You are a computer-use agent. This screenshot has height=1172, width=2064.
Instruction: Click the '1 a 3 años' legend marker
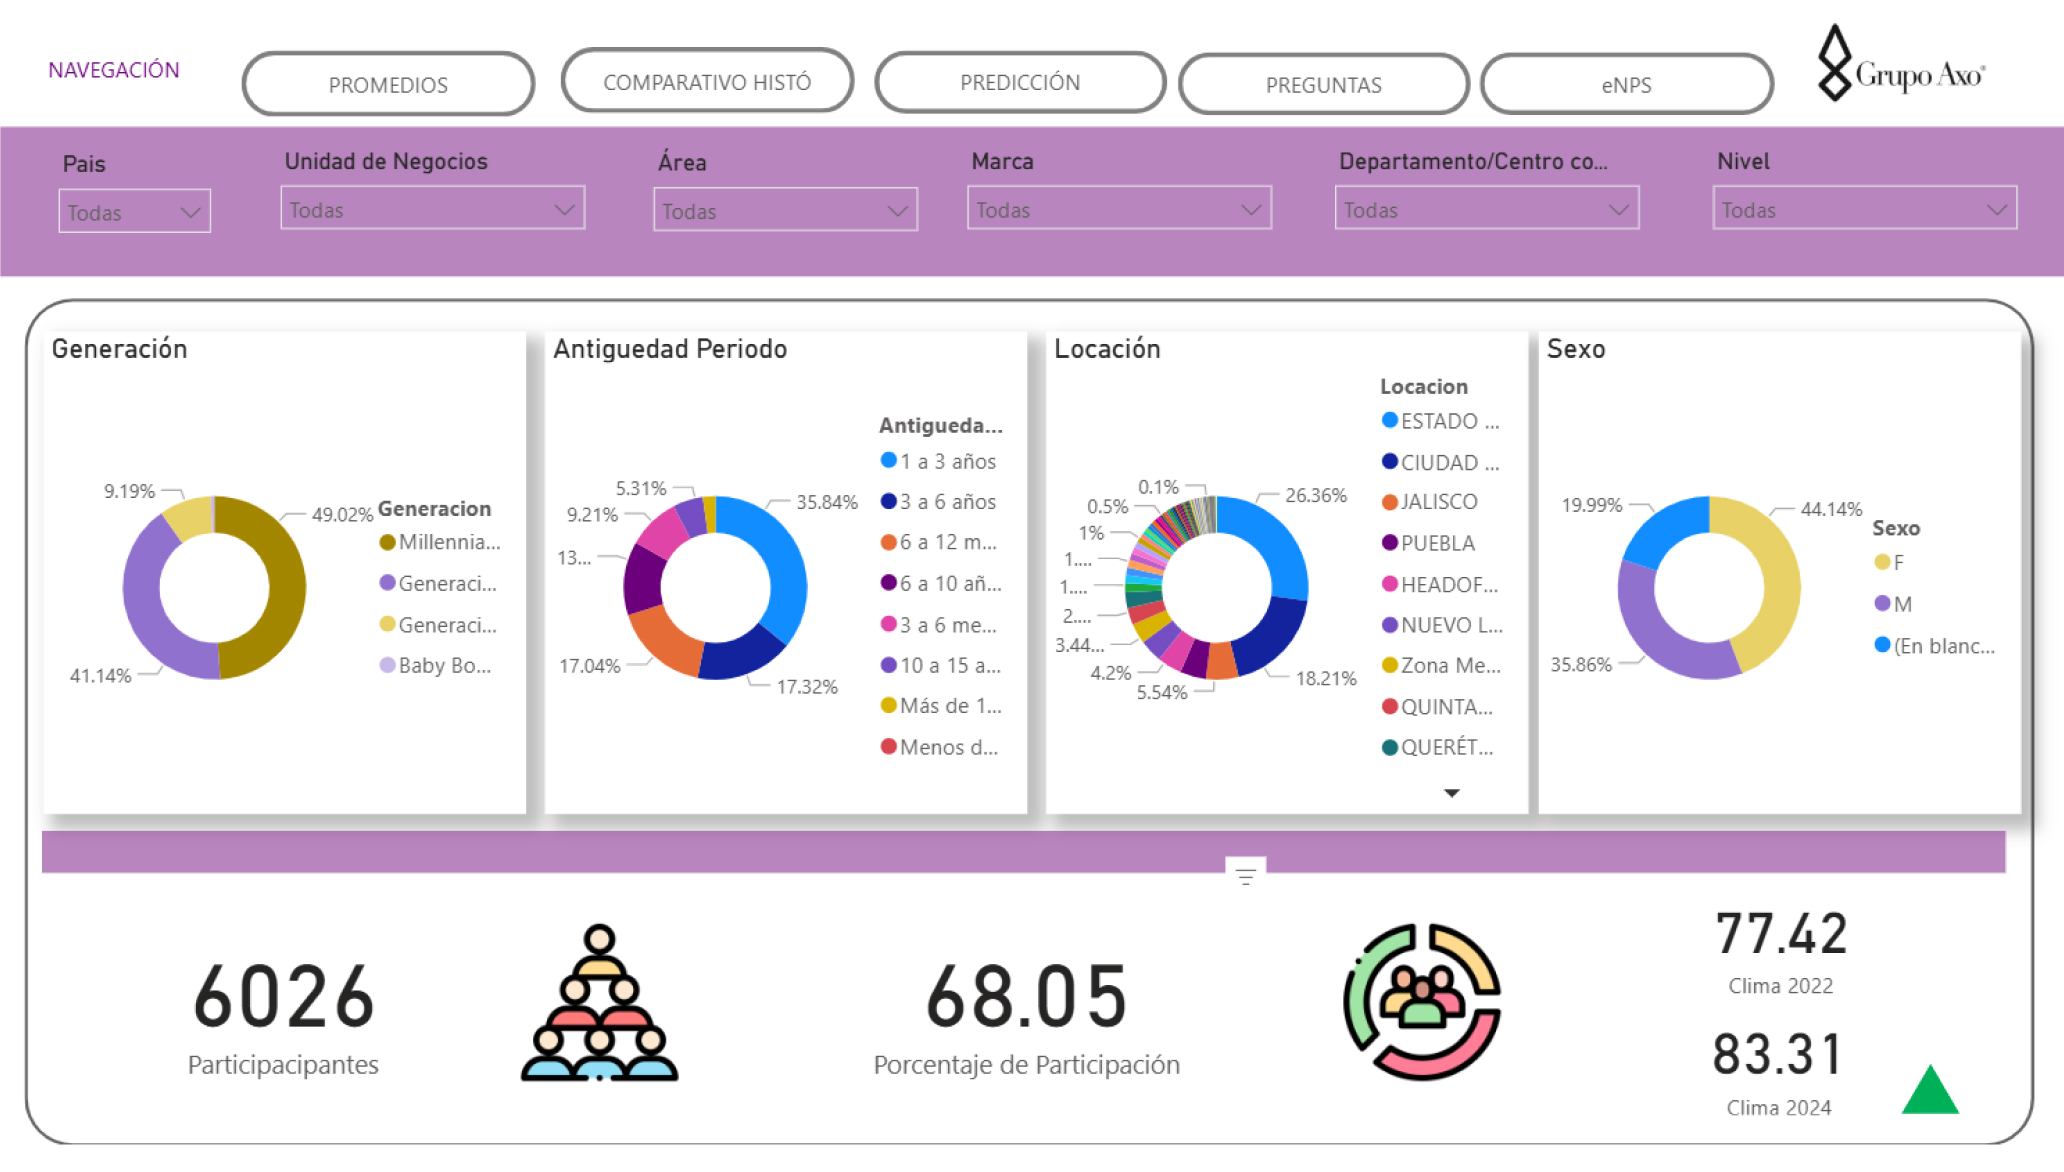[888, 461]
